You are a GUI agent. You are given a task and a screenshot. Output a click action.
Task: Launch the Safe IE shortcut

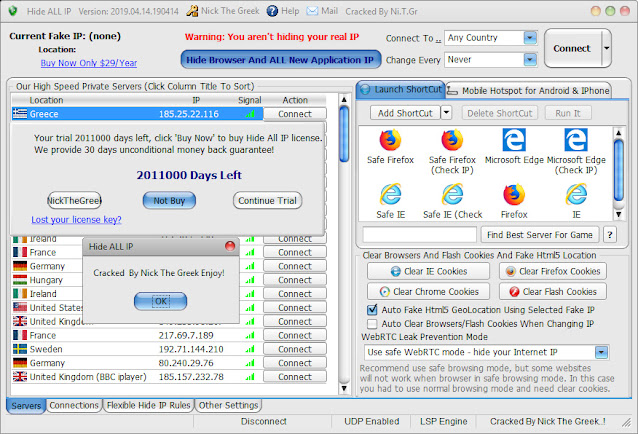[x=390, y=194]
